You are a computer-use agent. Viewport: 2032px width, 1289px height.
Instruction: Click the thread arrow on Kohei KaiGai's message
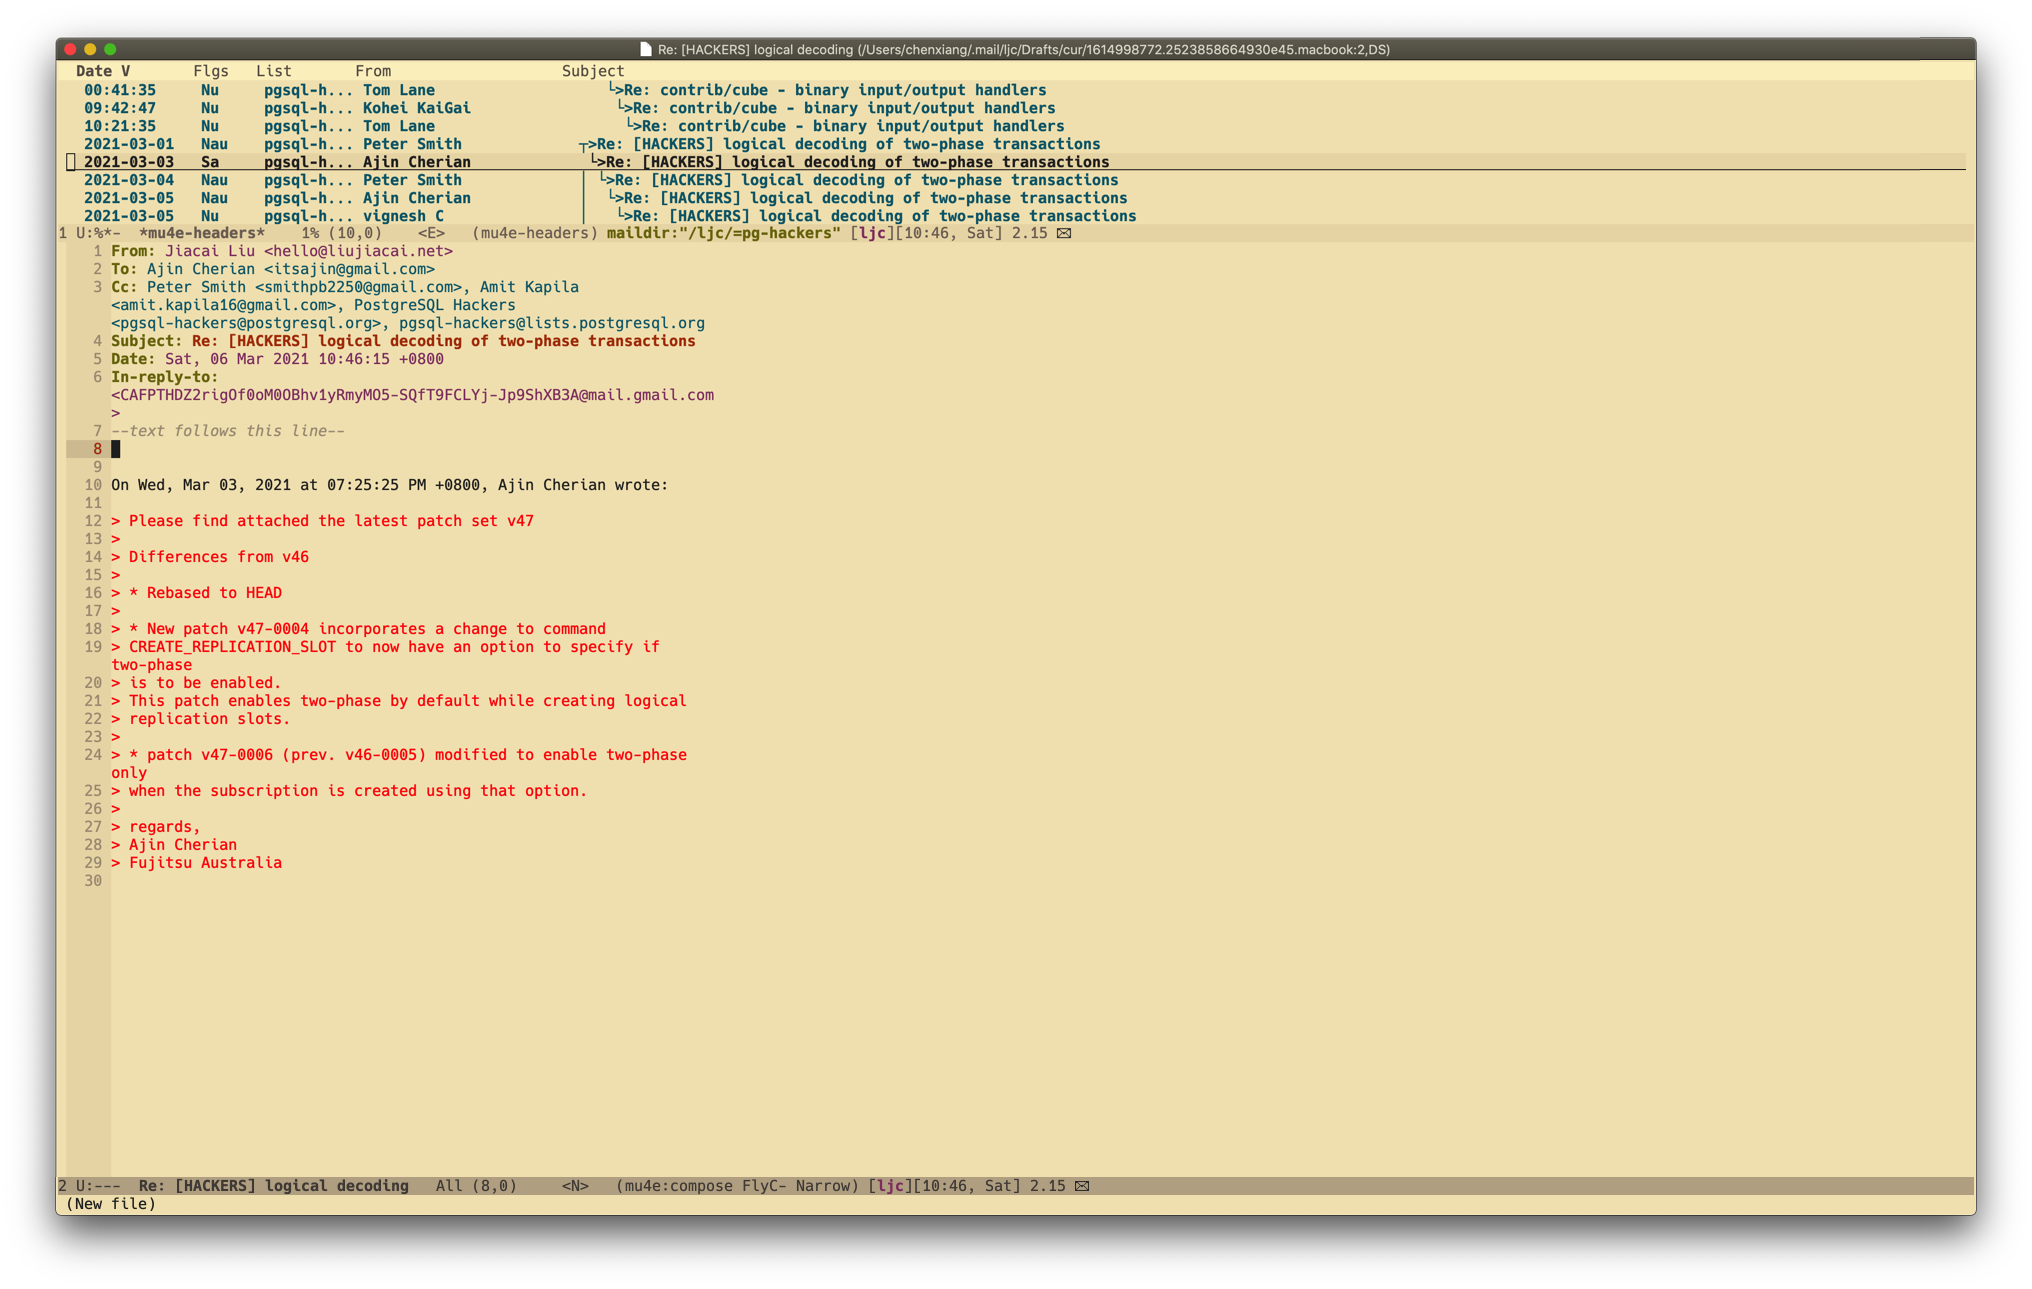coord(624,108)
